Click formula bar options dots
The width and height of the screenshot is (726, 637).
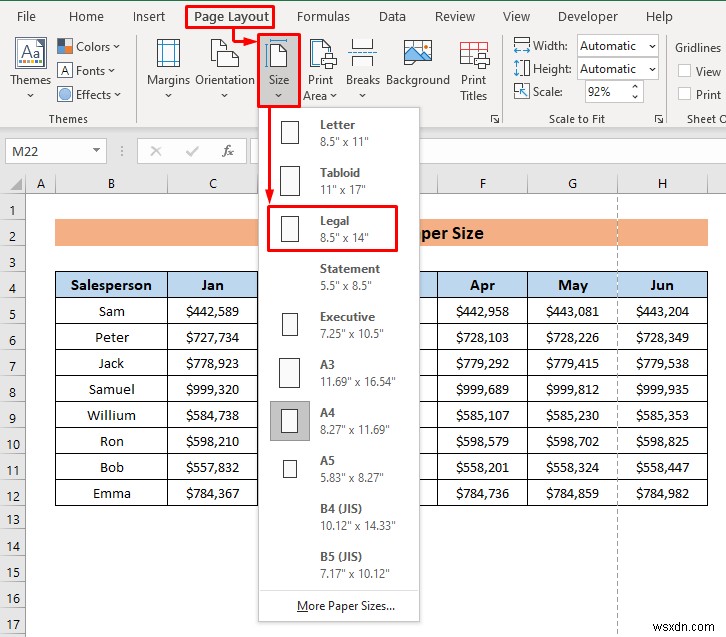(122, 151)
